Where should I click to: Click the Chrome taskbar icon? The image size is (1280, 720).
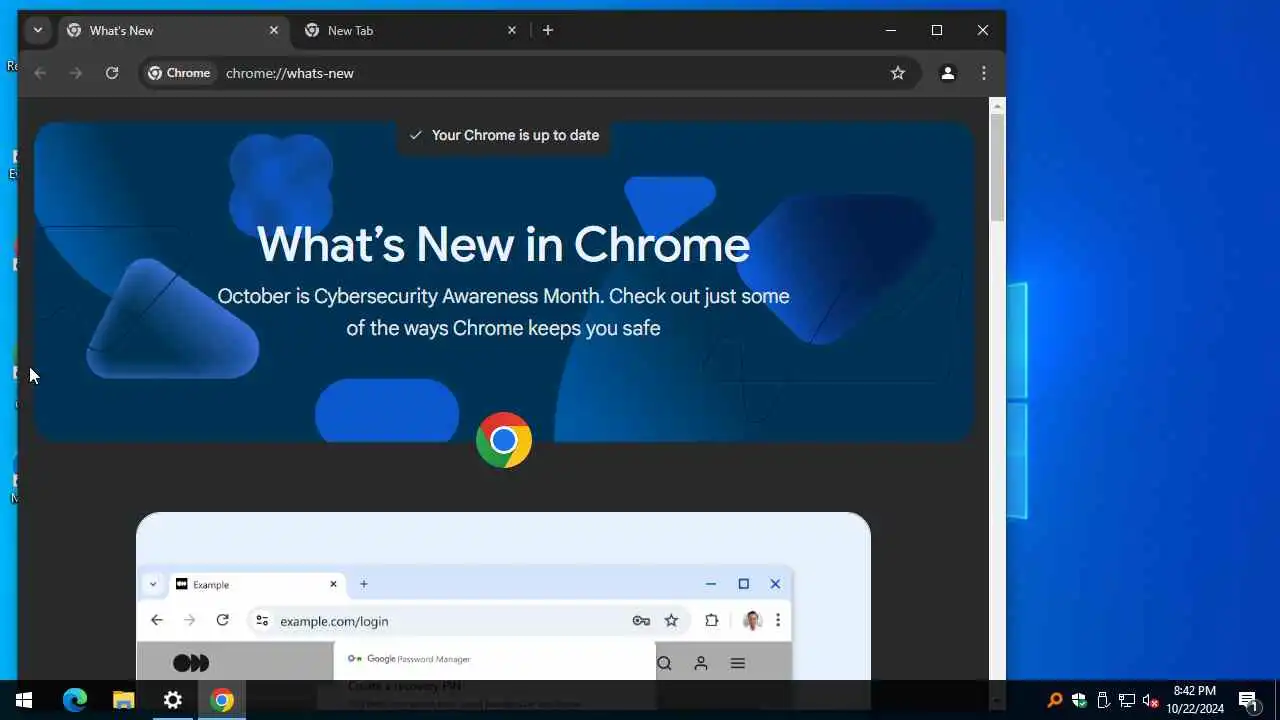click(x=222, y=700)
